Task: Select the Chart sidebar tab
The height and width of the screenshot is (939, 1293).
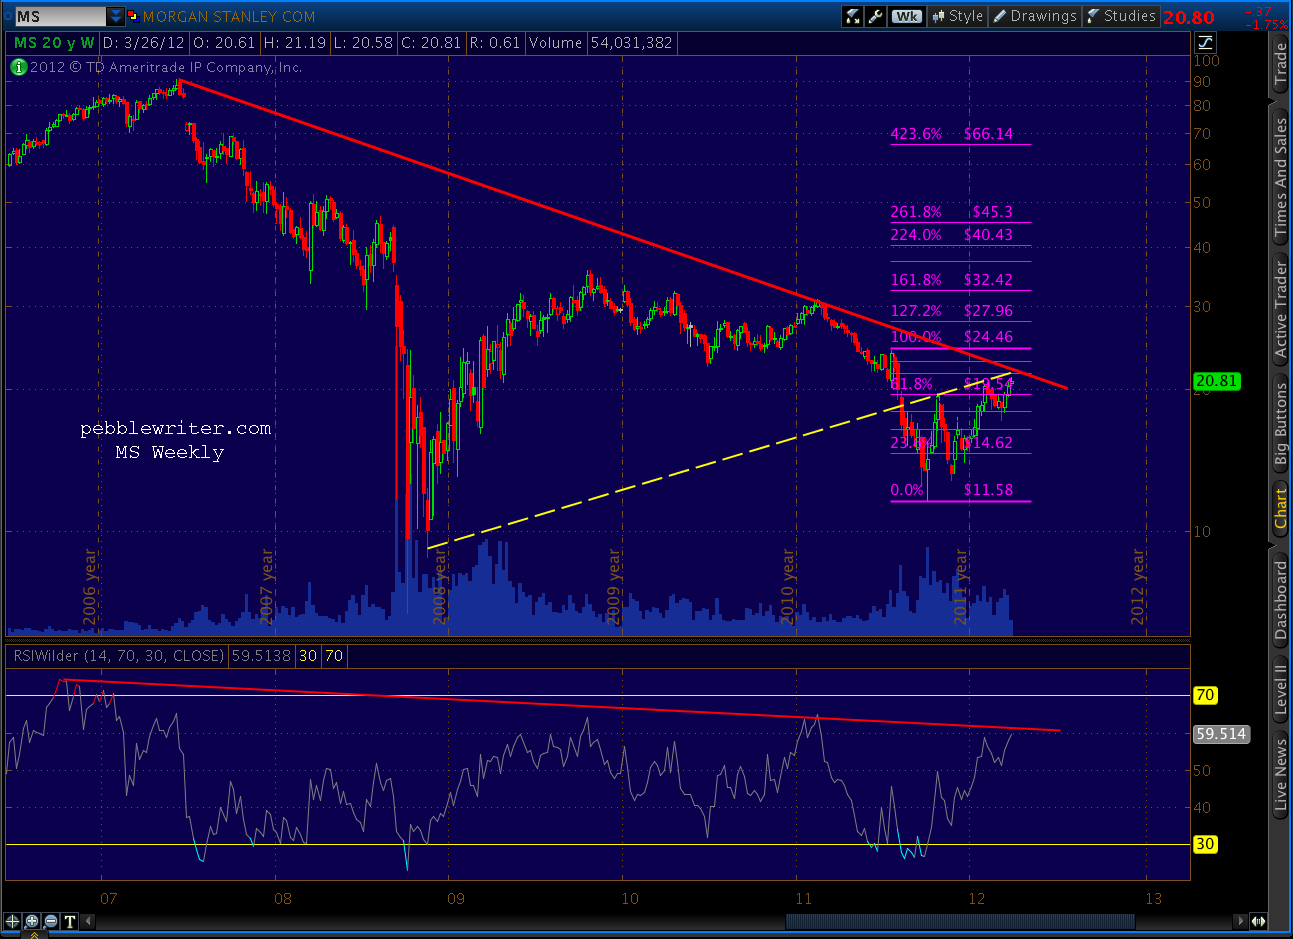Action: coord(1281,508)
